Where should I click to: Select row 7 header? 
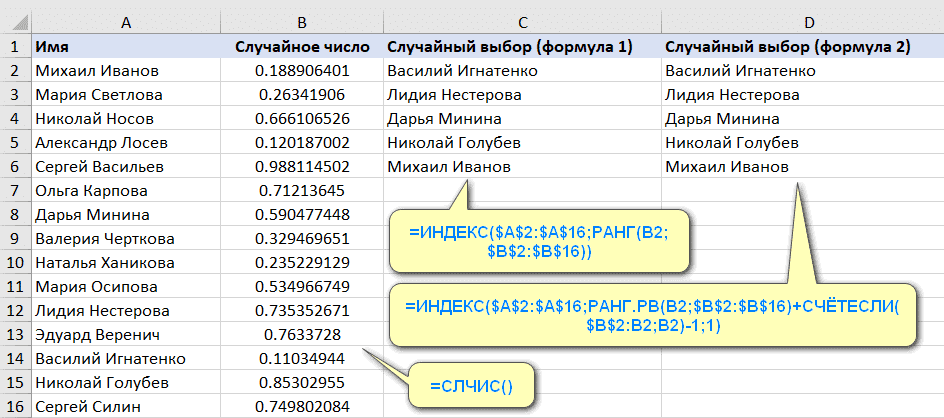point(14,191)
